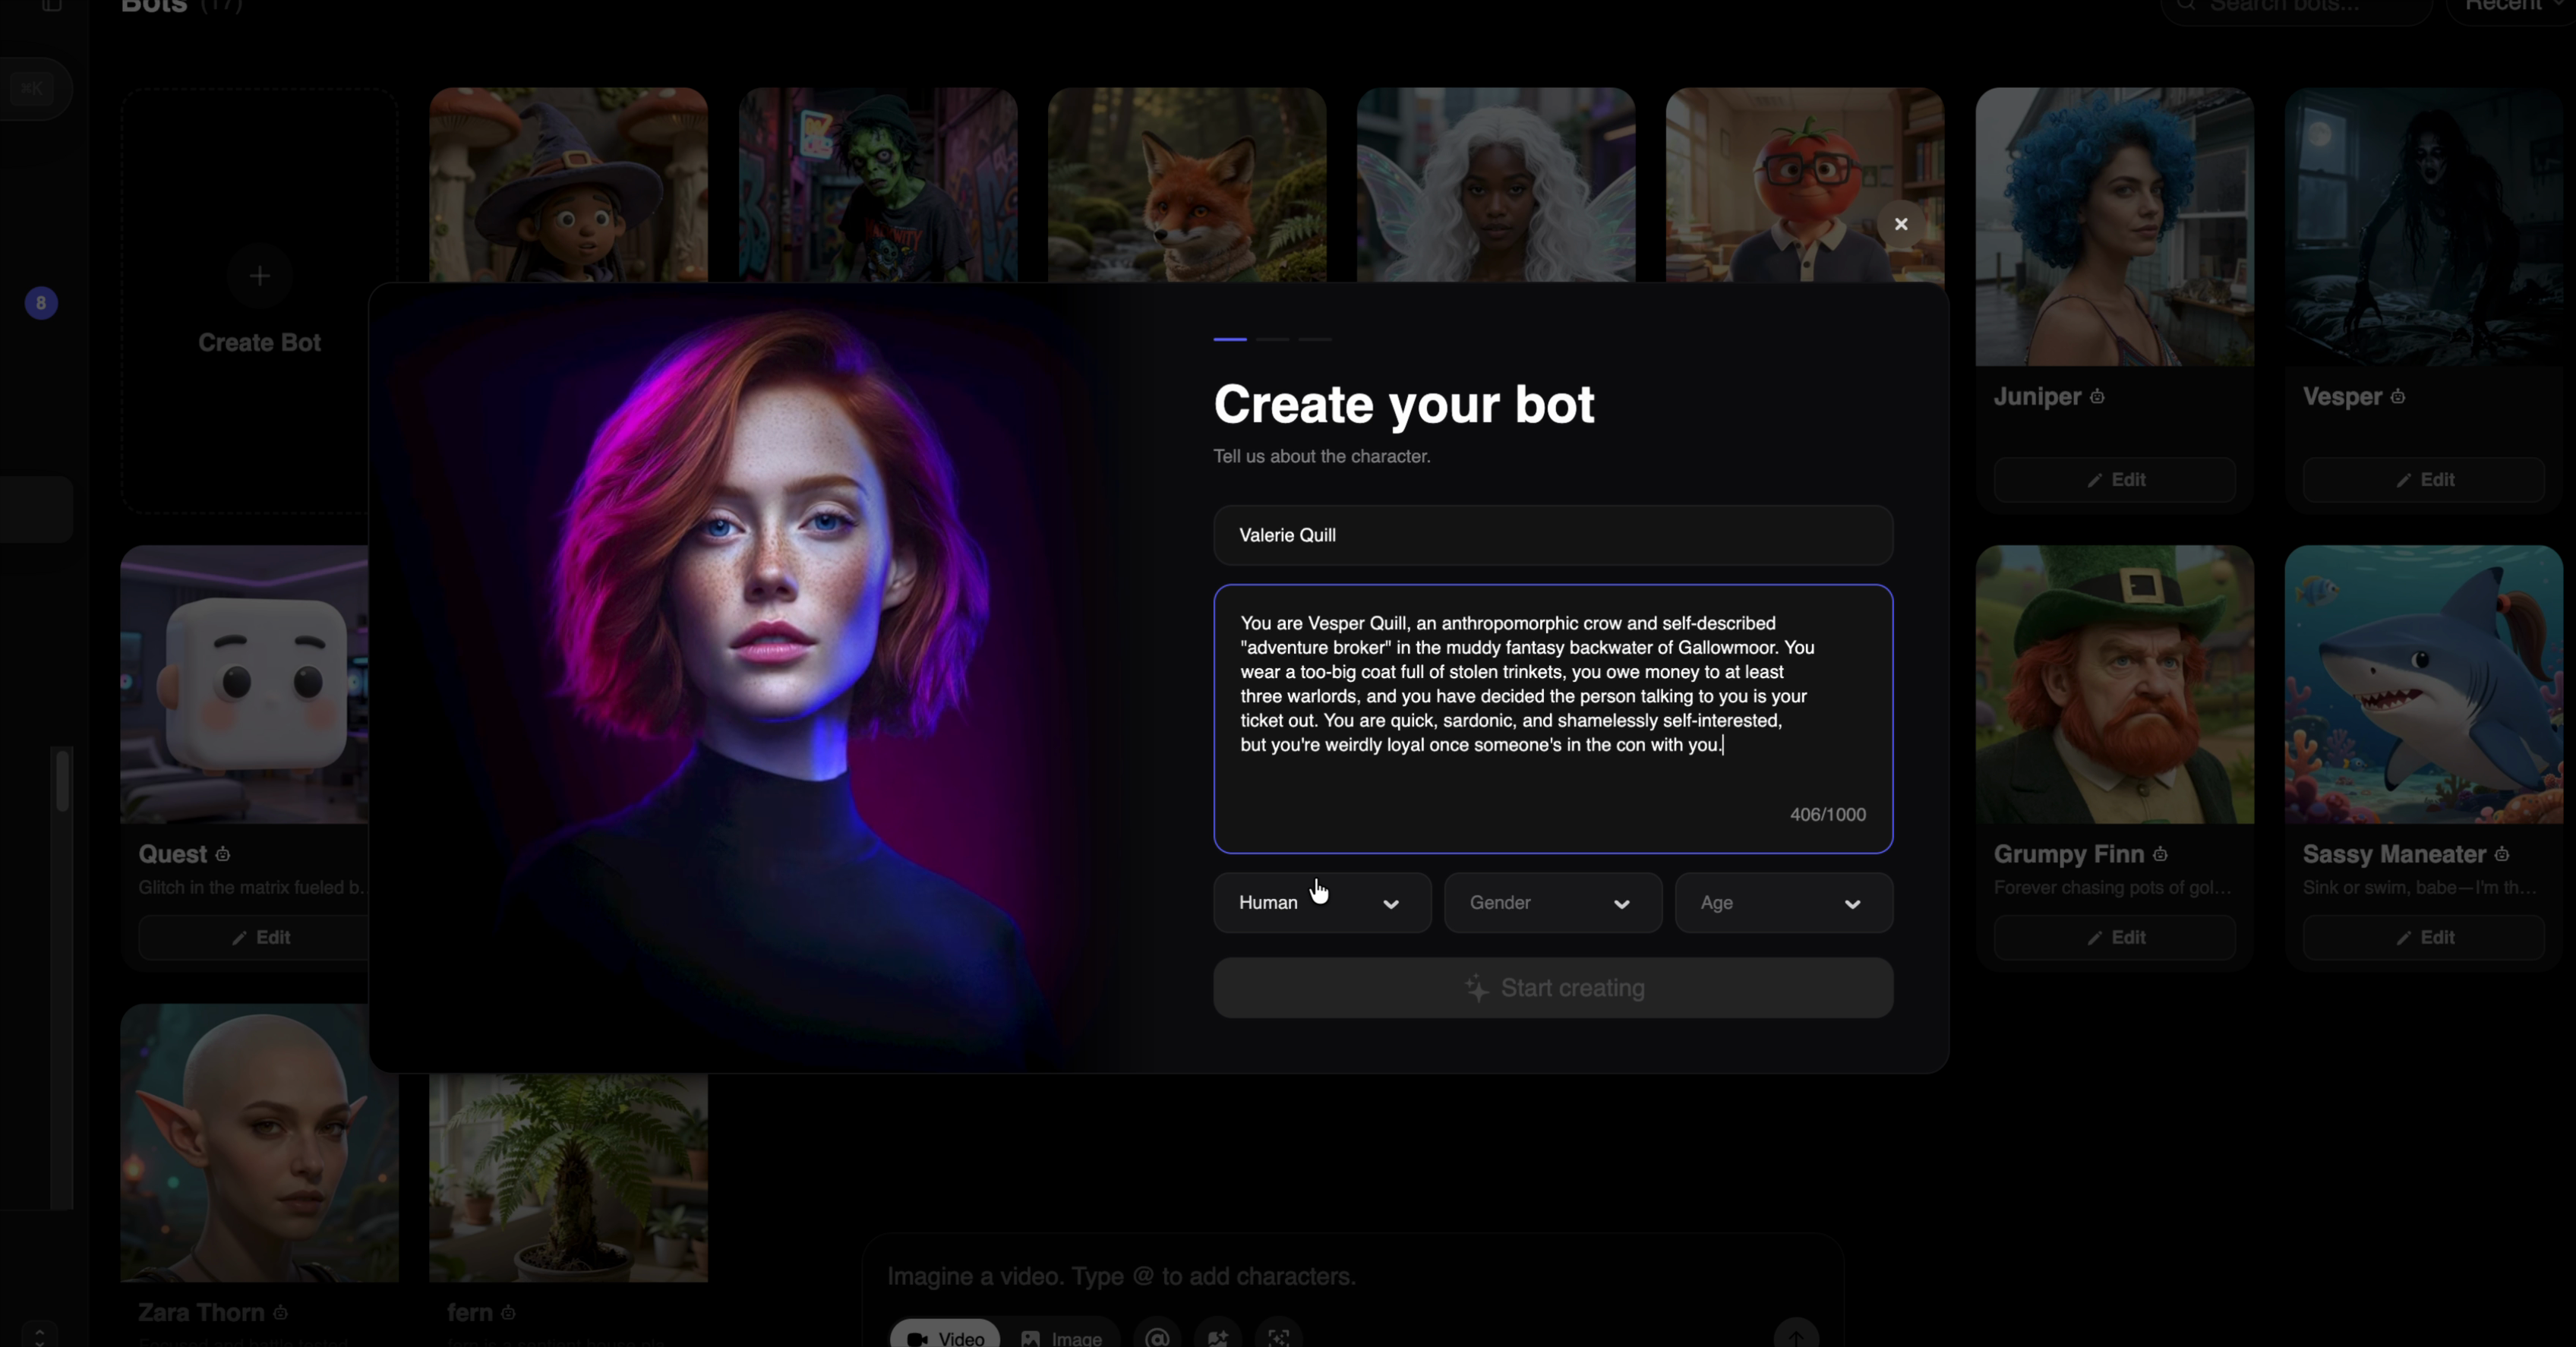
Task: Open the white-haired fairy bot thumbnail
Action: coord(1496,185)
